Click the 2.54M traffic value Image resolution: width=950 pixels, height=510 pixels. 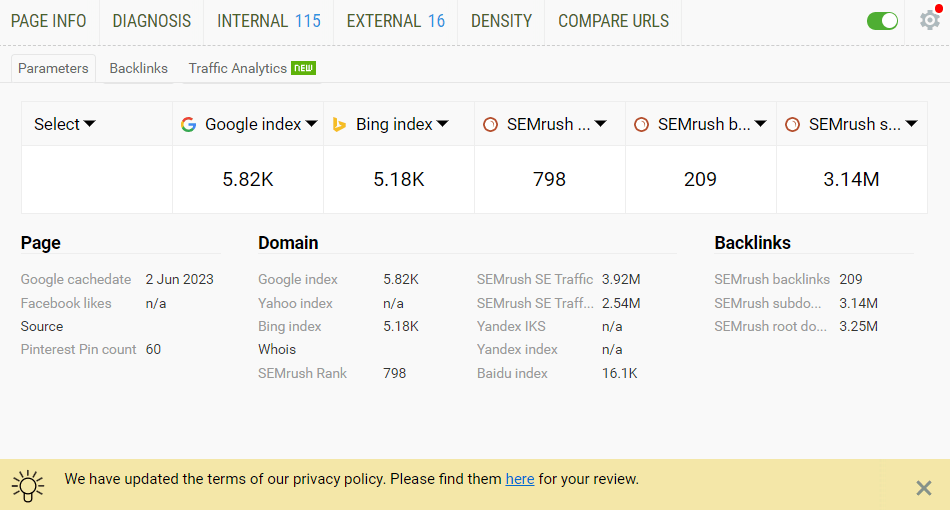click(x=621, y=303)
